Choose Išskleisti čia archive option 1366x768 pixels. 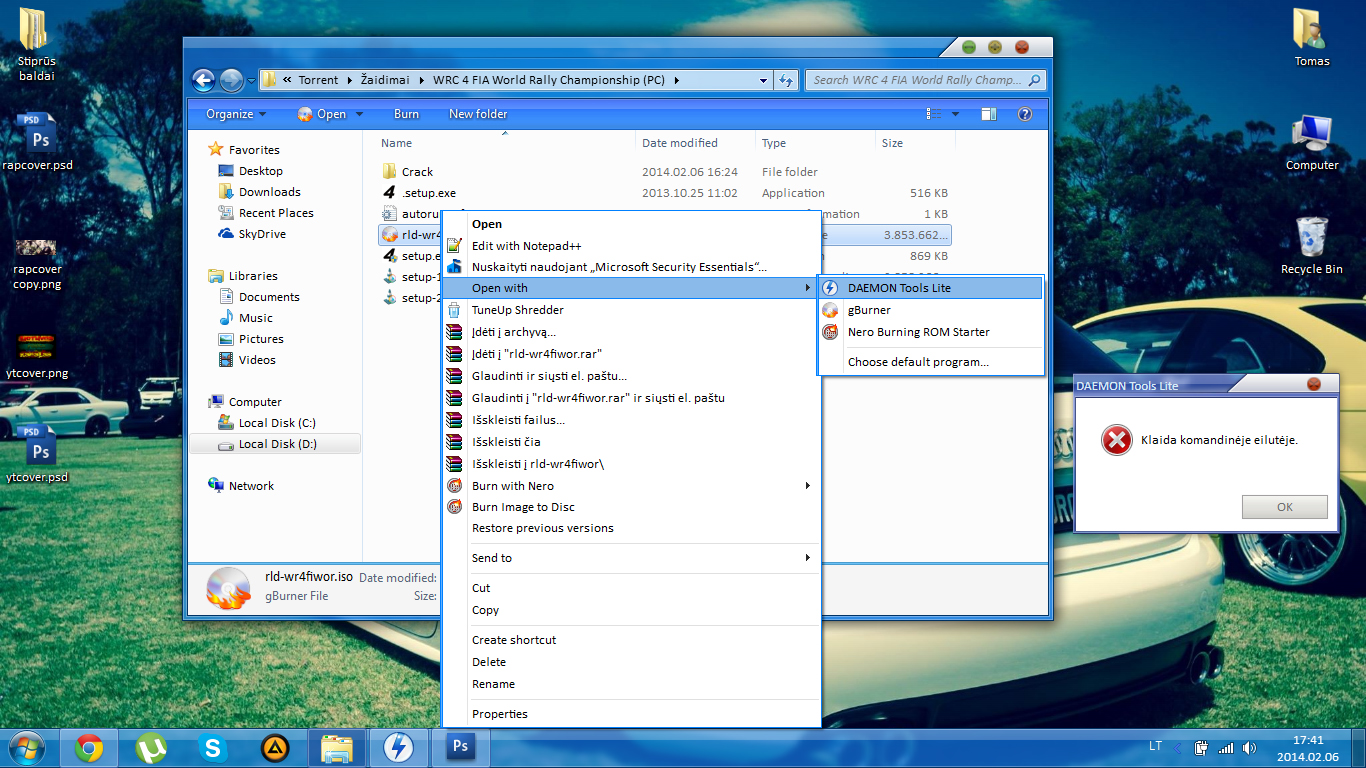pyautogui.click(x=630, y=442)
